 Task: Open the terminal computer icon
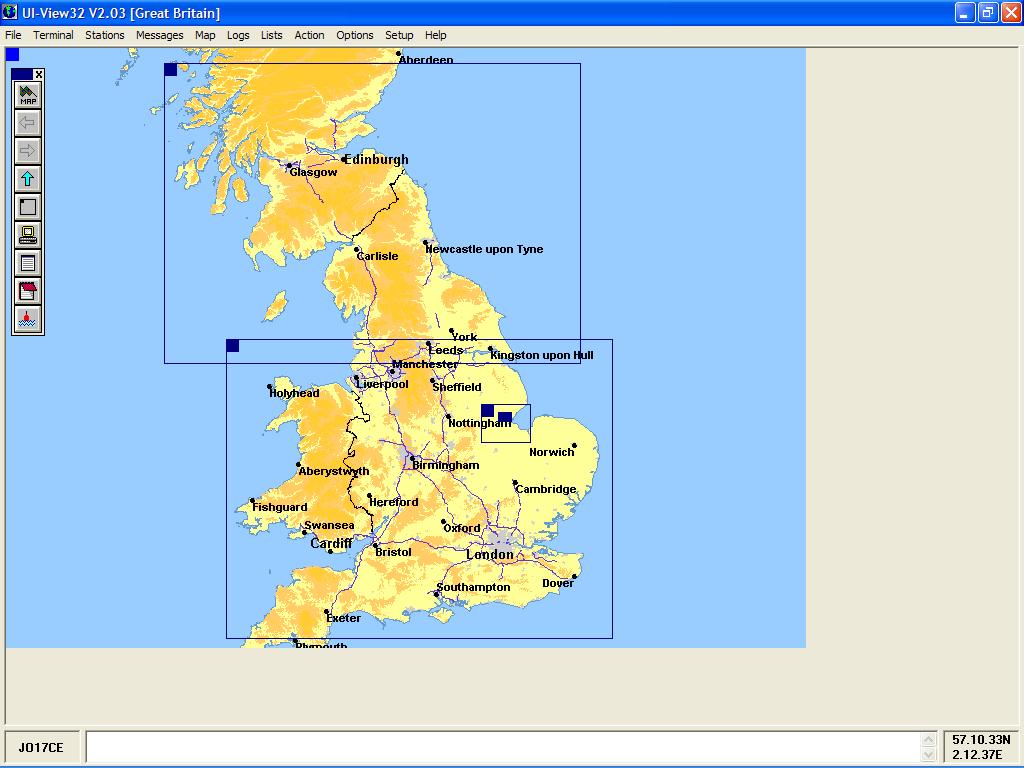27,235
